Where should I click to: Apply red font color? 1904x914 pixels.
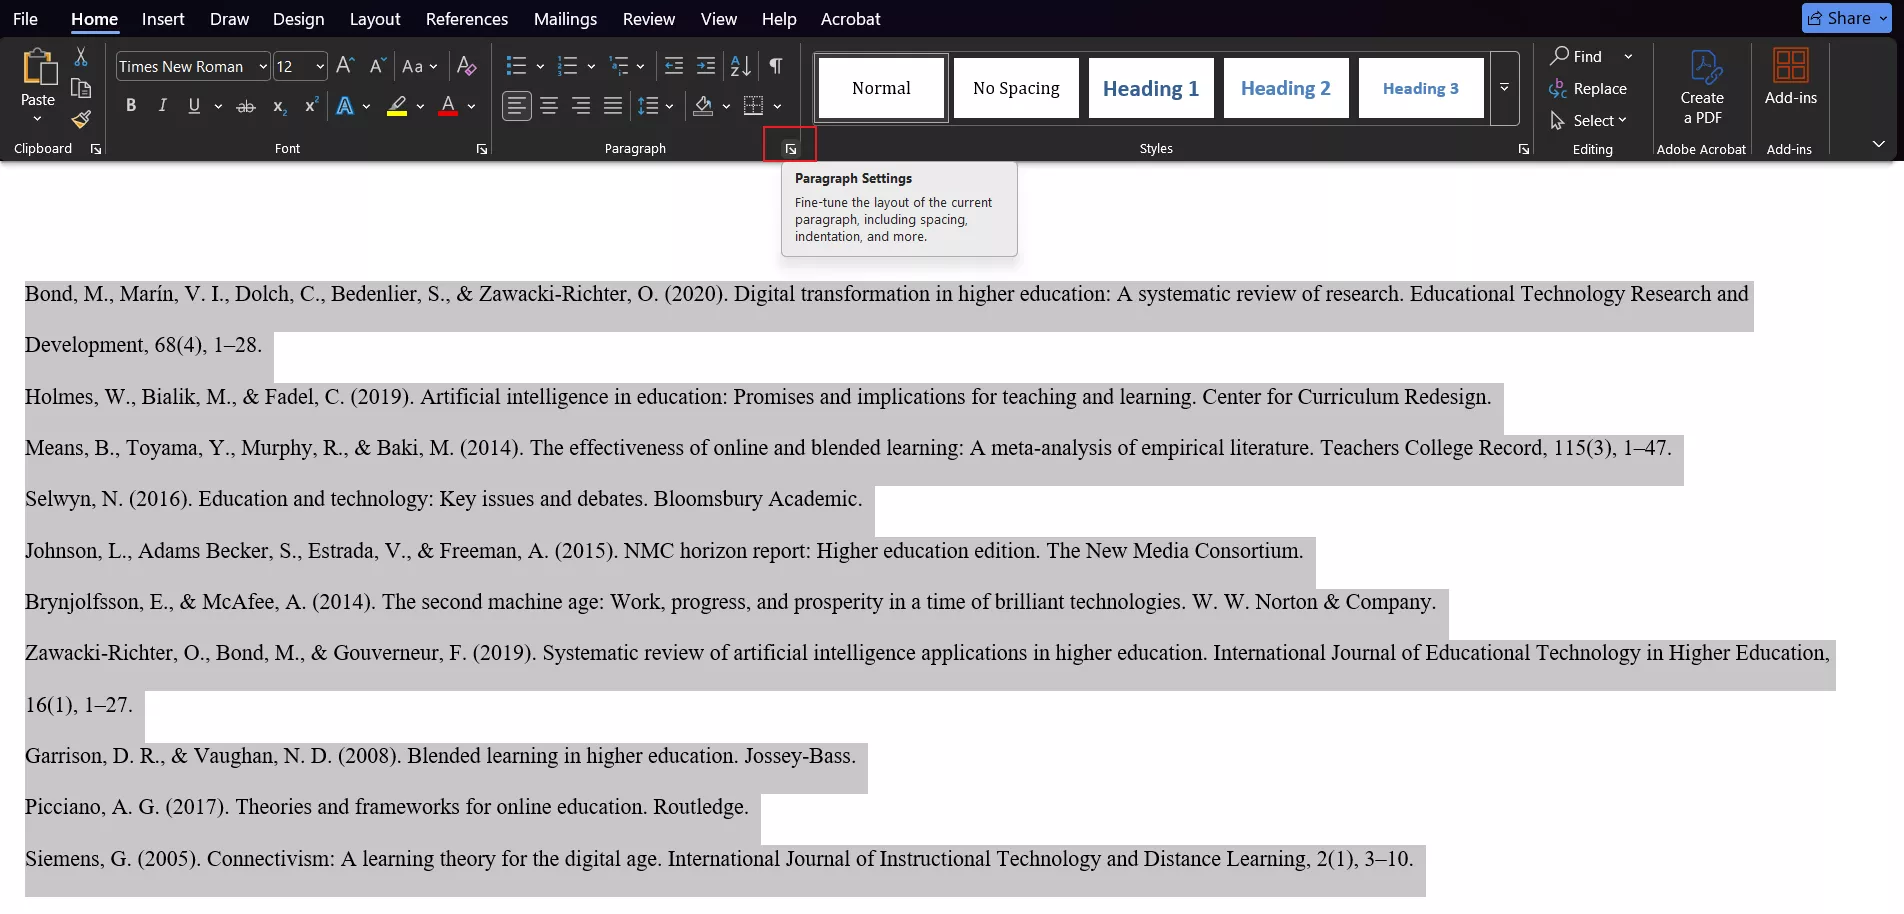(448, 106)
